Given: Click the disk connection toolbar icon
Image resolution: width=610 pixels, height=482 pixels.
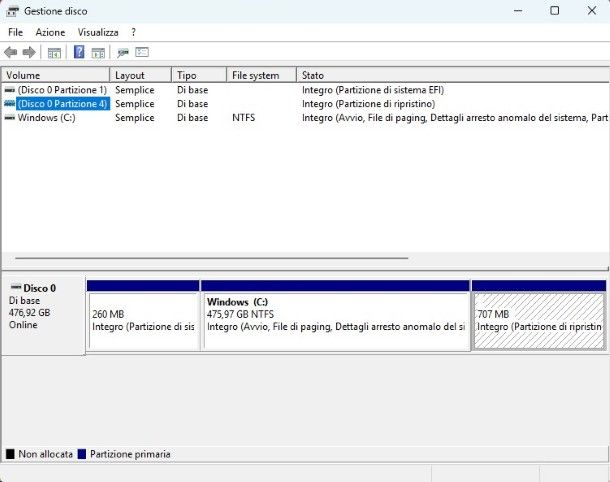Looking at the screenshot, I should [x=123, y=52].
